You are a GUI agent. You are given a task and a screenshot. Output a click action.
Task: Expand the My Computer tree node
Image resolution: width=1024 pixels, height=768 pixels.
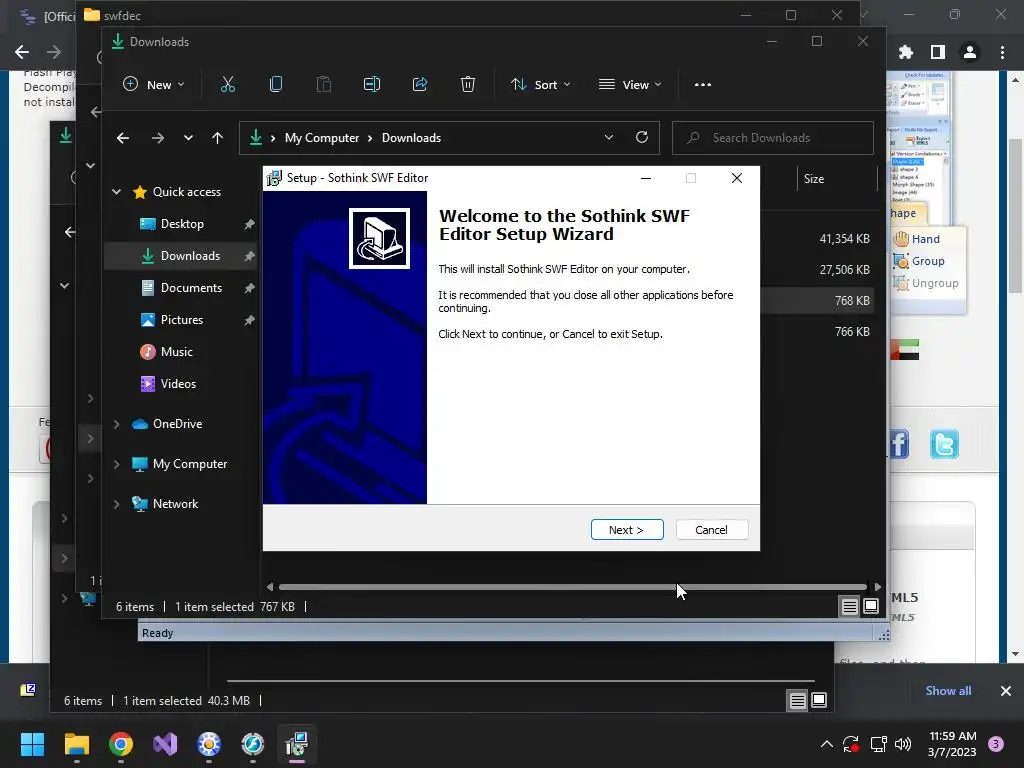[x=116, y=464]
